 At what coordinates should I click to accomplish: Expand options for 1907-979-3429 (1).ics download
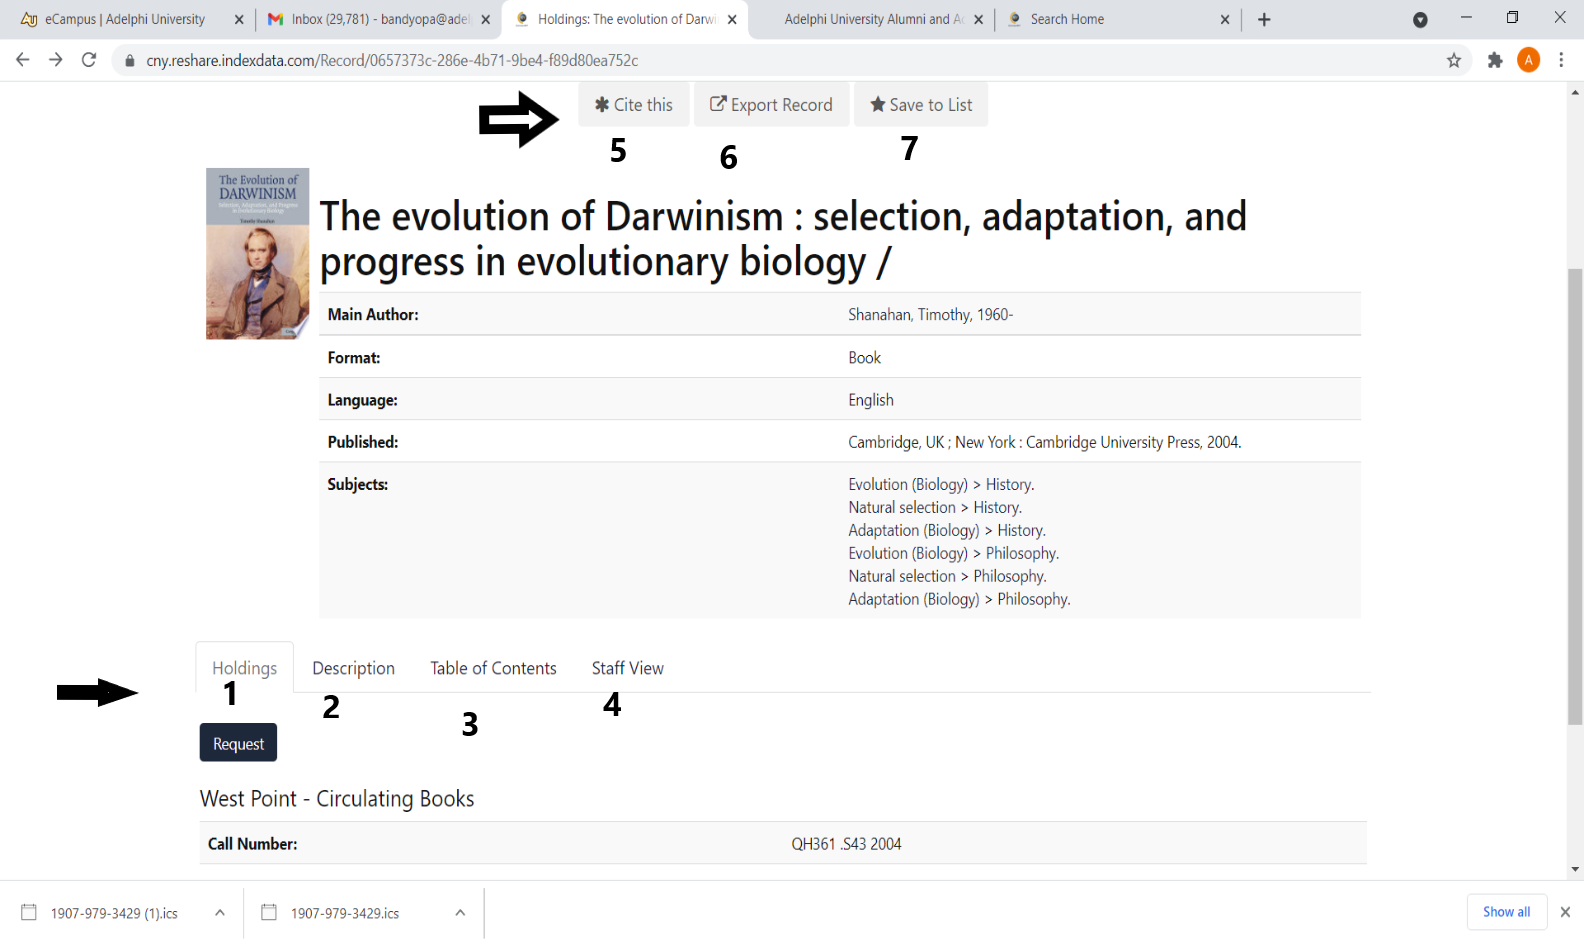[220, 913]
